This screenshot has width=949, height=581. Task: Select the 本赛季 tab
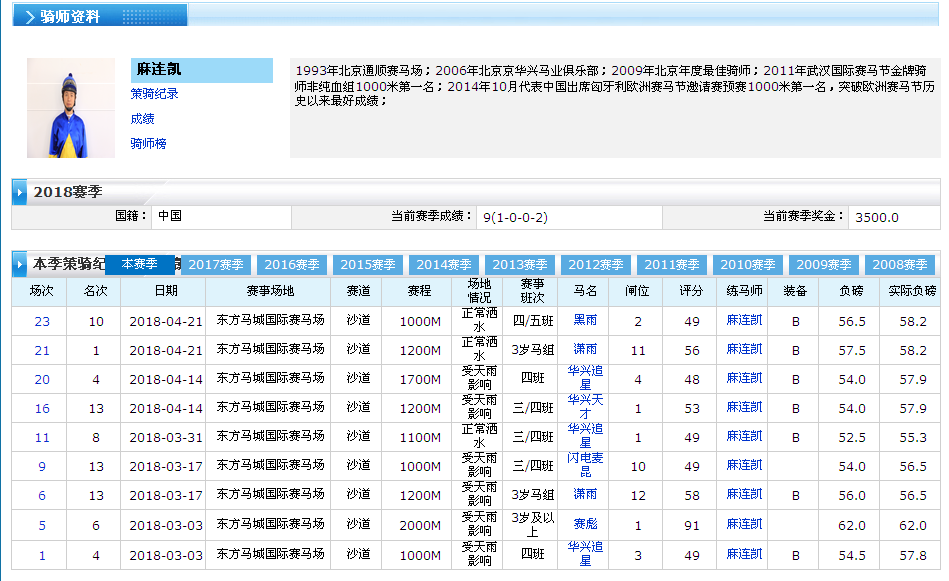coord(139,264)
